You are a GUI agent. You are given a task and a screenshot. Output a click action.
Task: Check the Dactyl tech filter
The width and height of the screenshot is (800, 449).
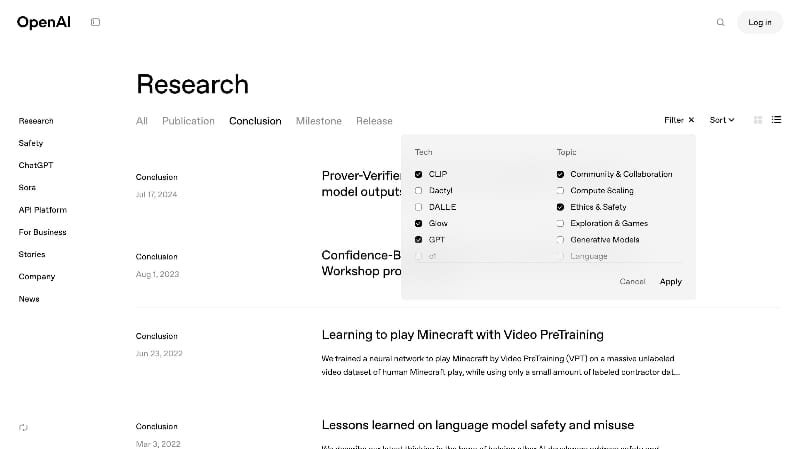[418, 191]
